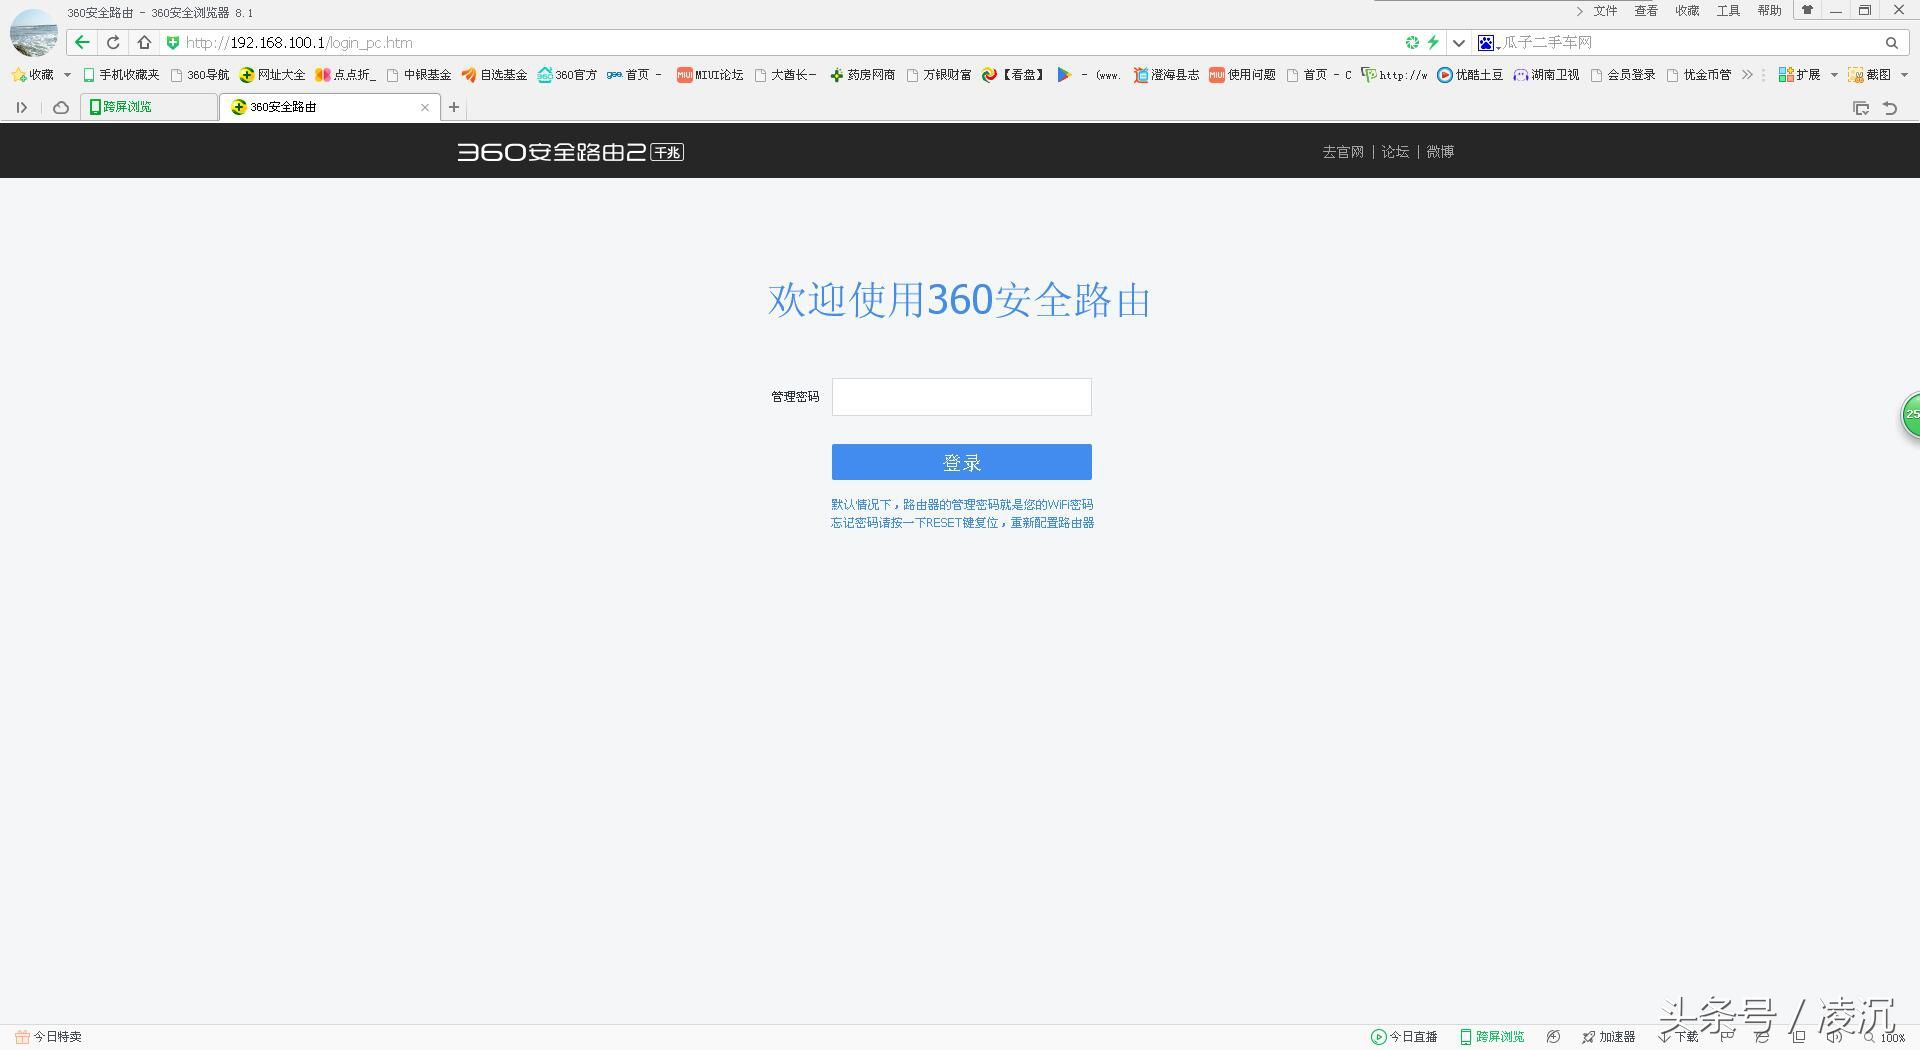This screenshot has height=1050, width=1920.
Task: Open the 加速器 rocket tool
Action: tap(1609, 1037)
